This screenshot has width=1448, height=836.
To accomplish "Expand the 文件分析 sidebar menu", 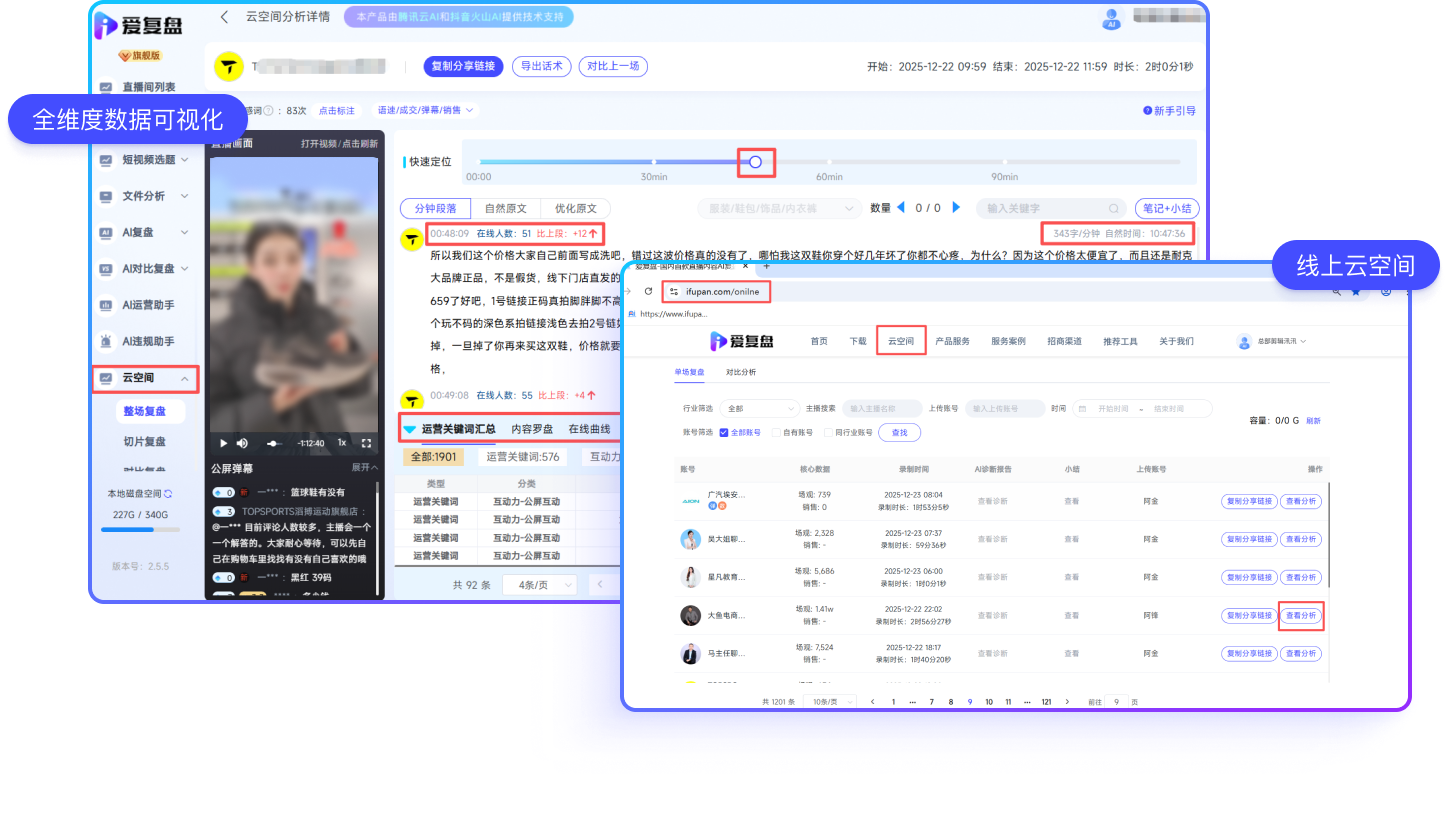I will (184, 196).
